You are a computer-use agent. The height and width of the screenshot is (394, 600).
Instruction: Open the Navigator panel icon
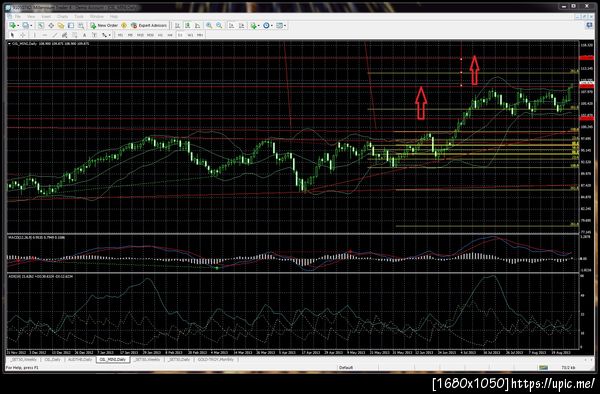pyautogui.click(x=60, y=25)
